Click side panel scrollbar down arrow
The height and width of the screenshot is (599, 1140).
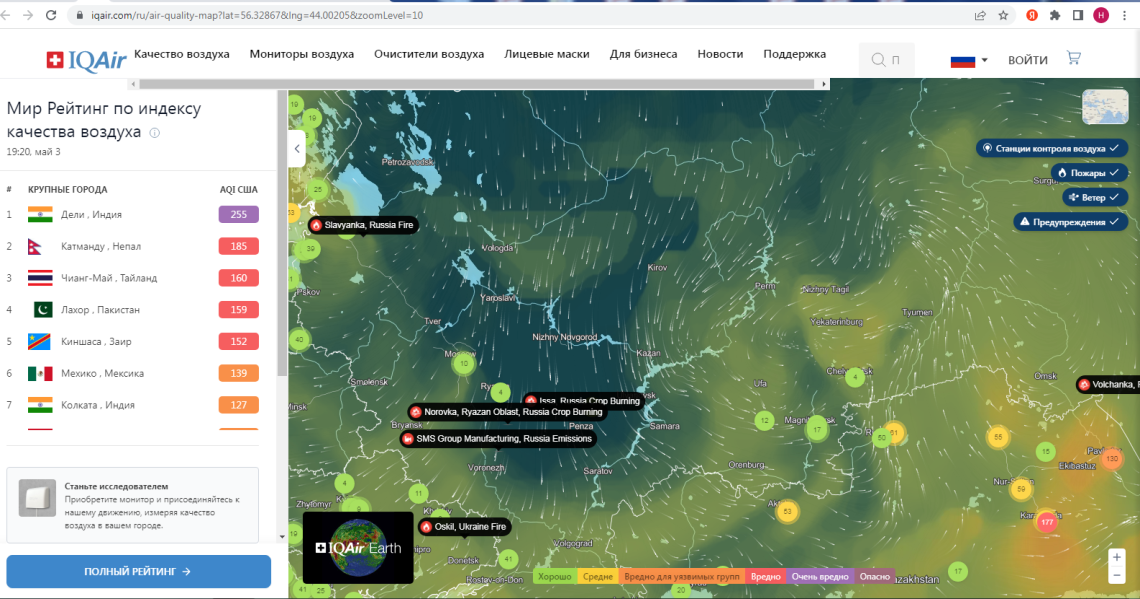click(x=282, y=537)
